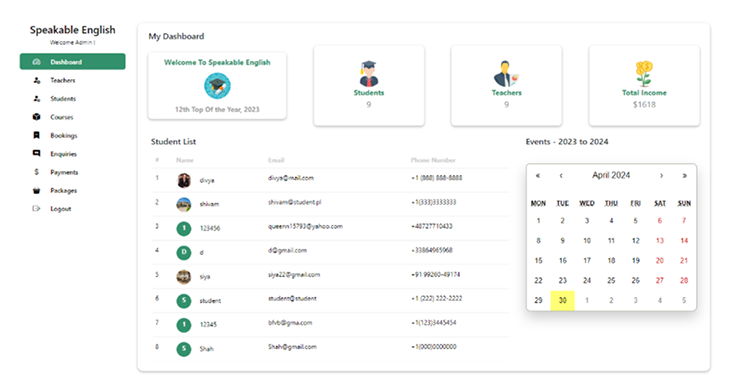Viewport: 732px width, 391px height.
Task: Select Sunday April 28 in calendar
Action: 684,280
